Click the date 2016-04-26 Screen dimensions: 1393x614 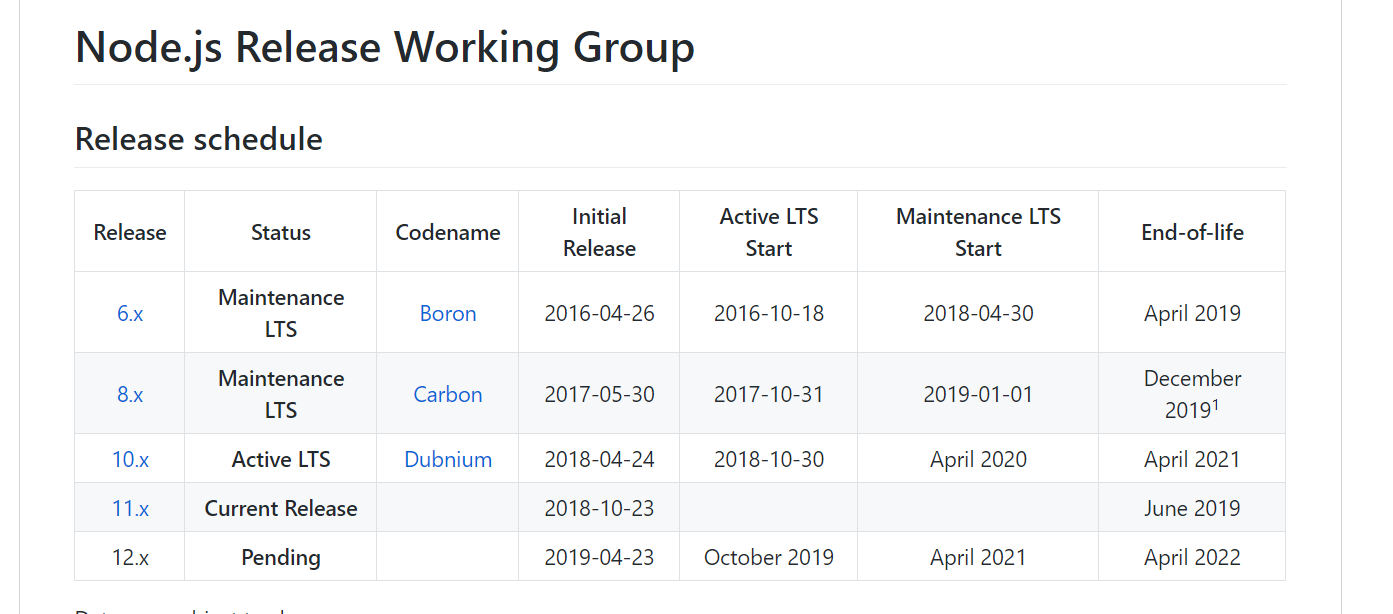coord(599,313)
